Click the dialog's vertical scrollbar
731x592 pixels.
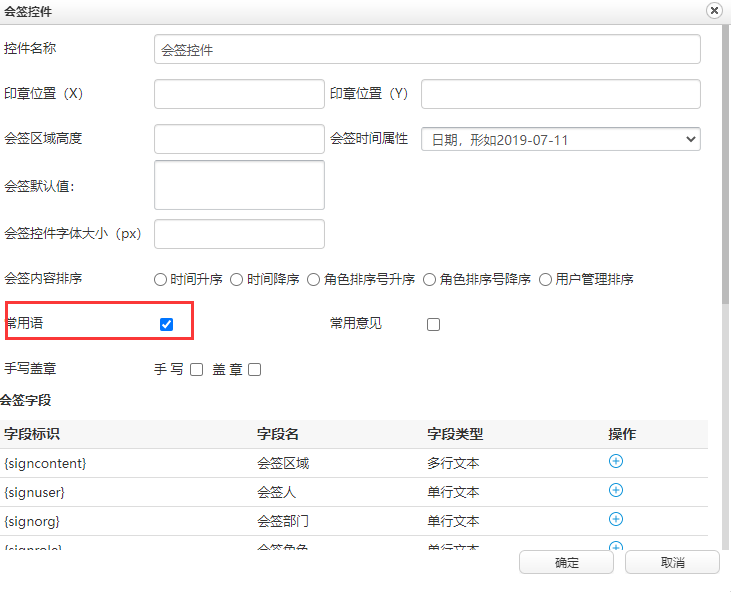726,200
